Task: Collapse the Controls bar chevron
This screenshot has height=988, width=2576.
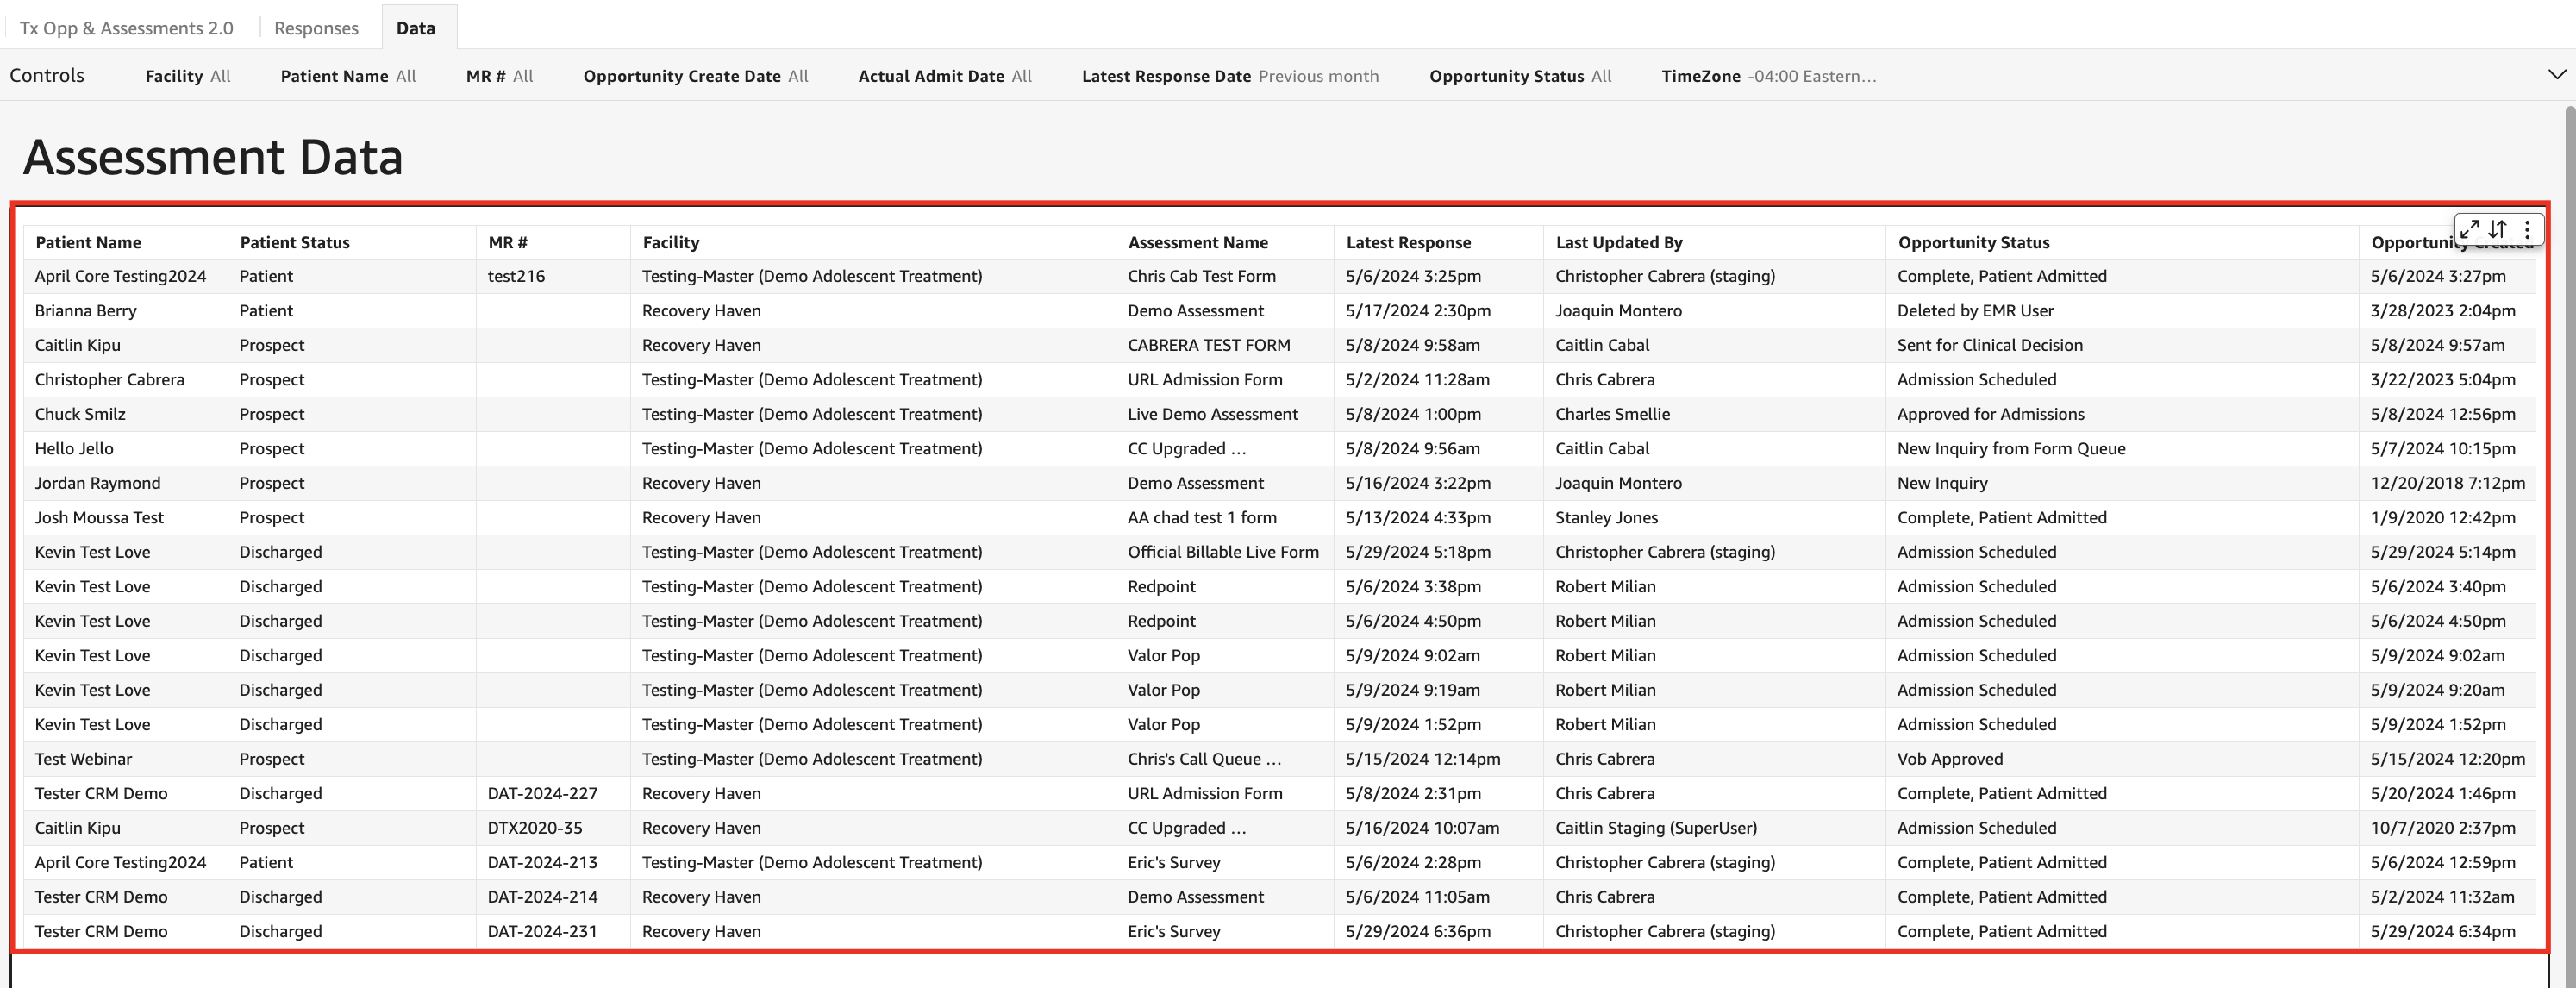Action: point(2556,75)
